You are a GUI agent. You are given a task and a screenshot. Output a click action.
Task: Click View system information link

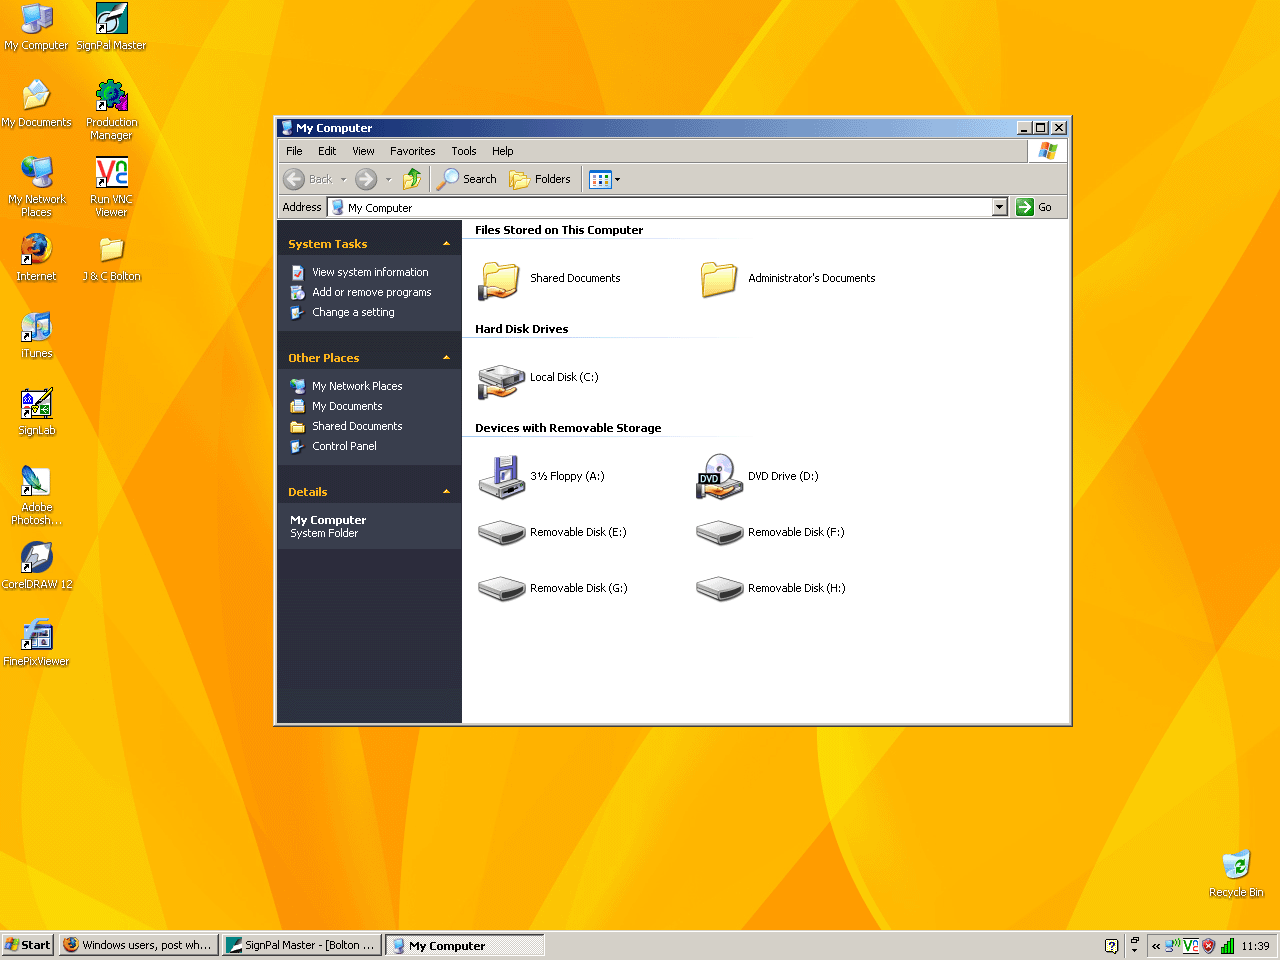pyautogui.click(x=370, y=272)
